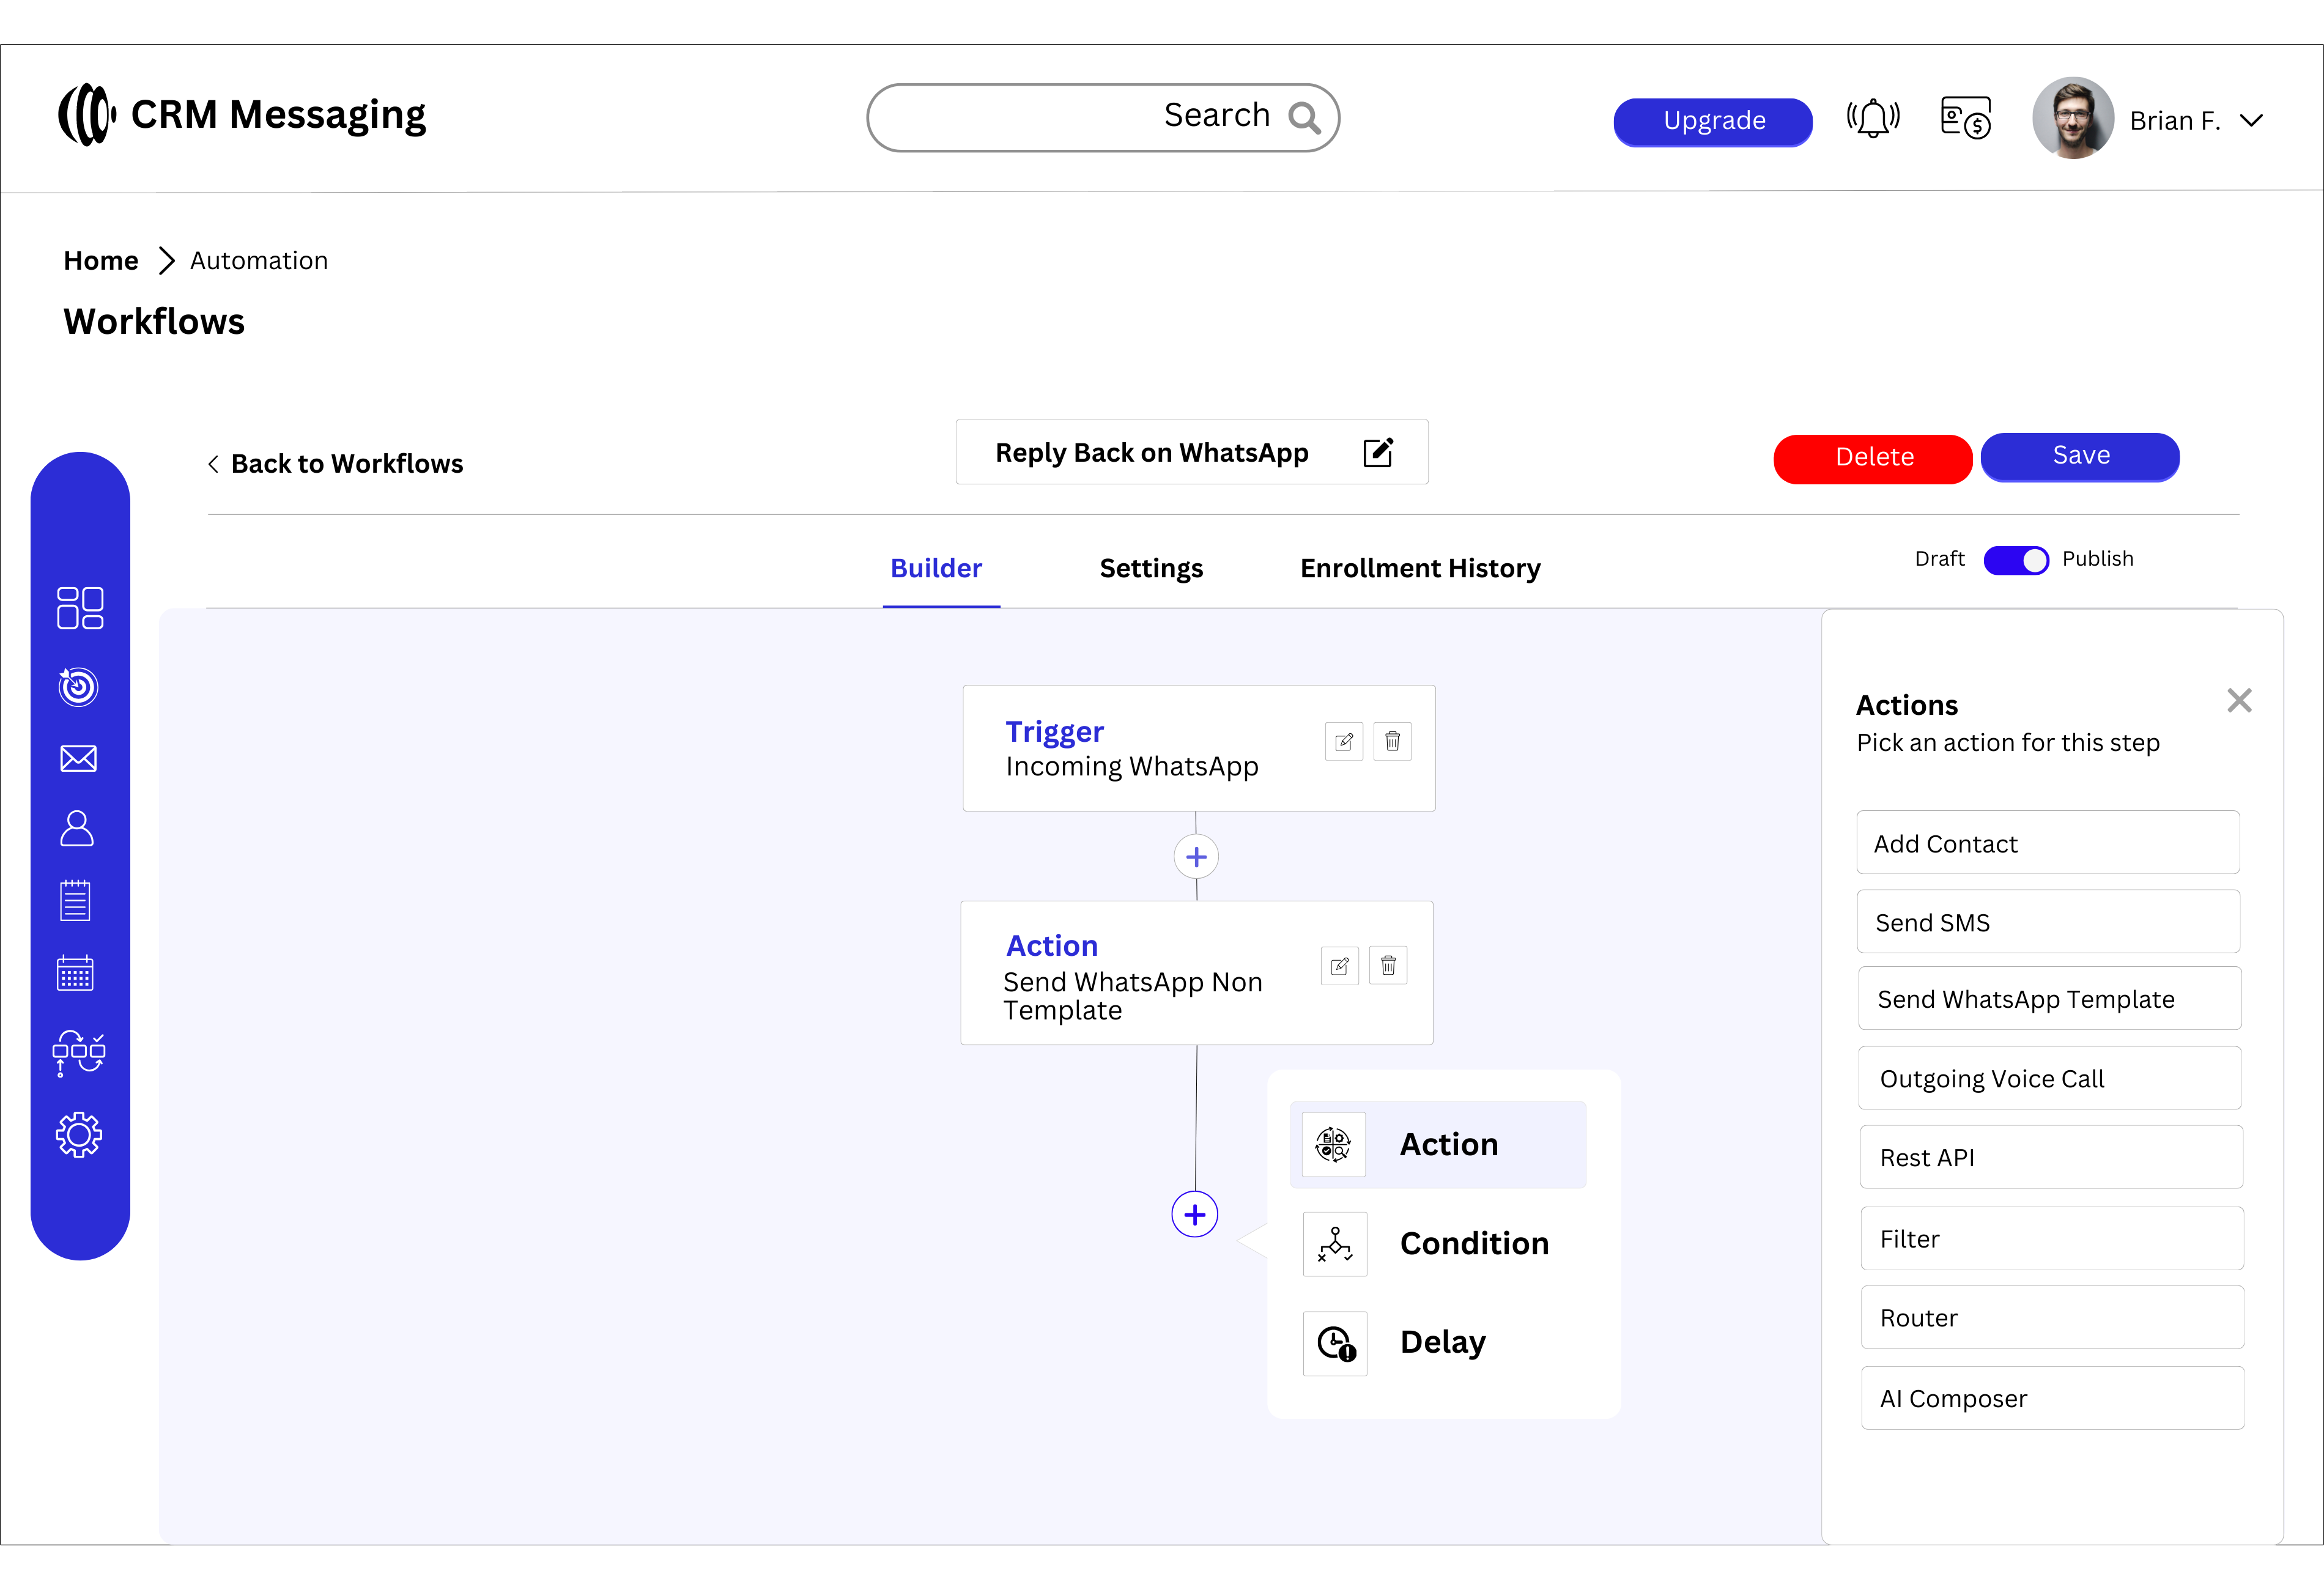Edit the workflow name Reply Back on WhatsApp
Viewport: 2324px width, 1590px height.
(x=1377, y=453)
